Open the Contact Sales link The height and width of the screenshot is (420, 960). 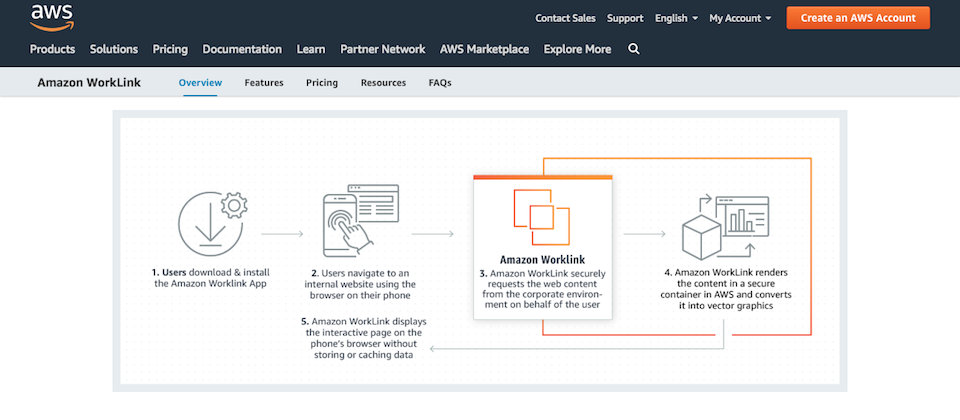point(565,18)
